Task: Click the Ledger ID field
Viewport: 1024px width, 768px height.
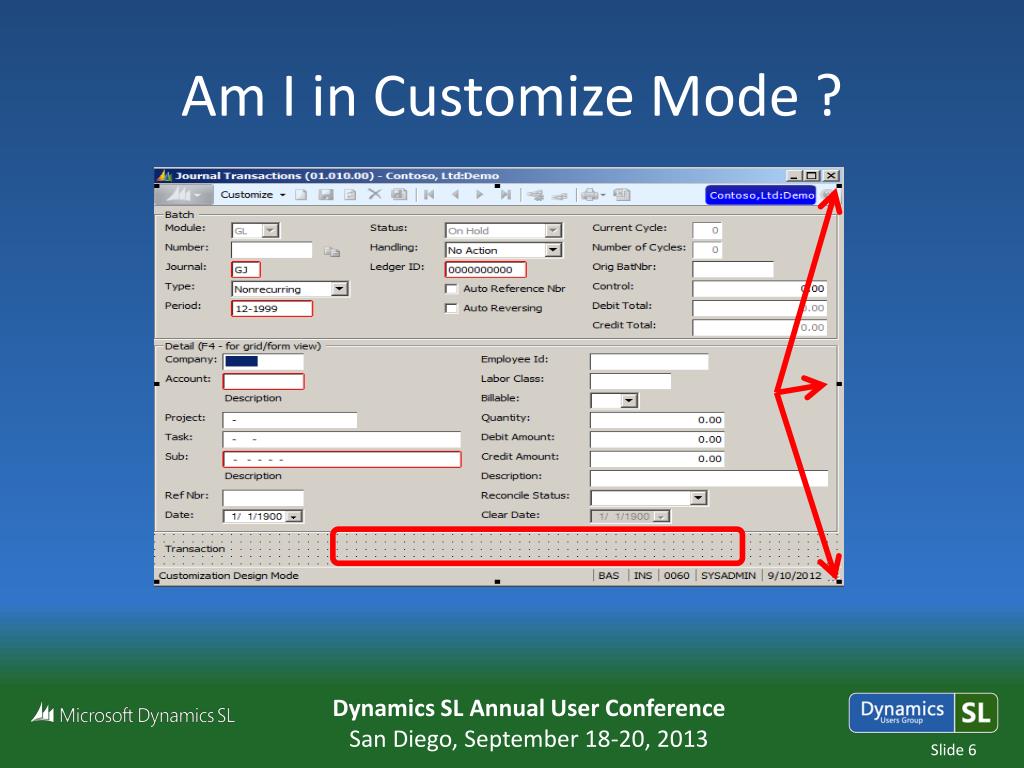Action: click(x=485, y=270)
